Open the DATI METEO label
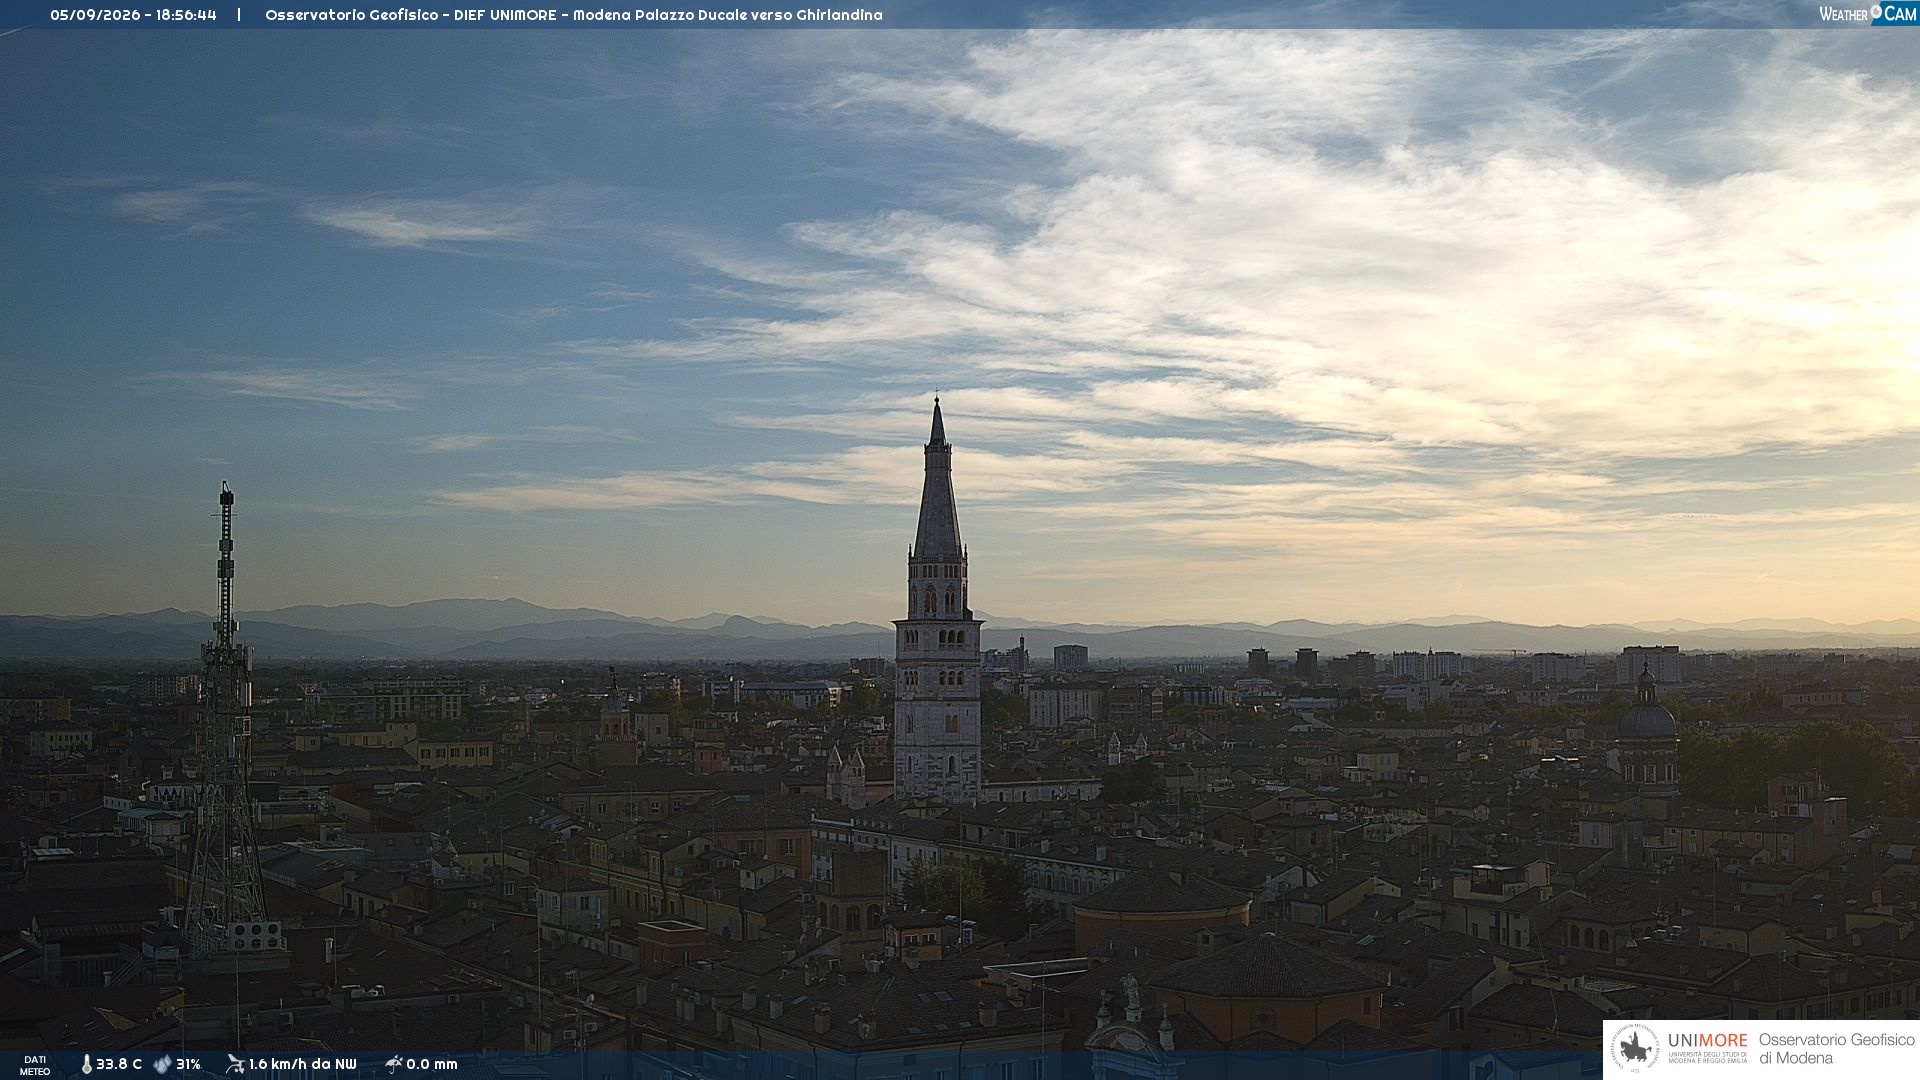1920x1080 pixels. [x=35, y=1065]
